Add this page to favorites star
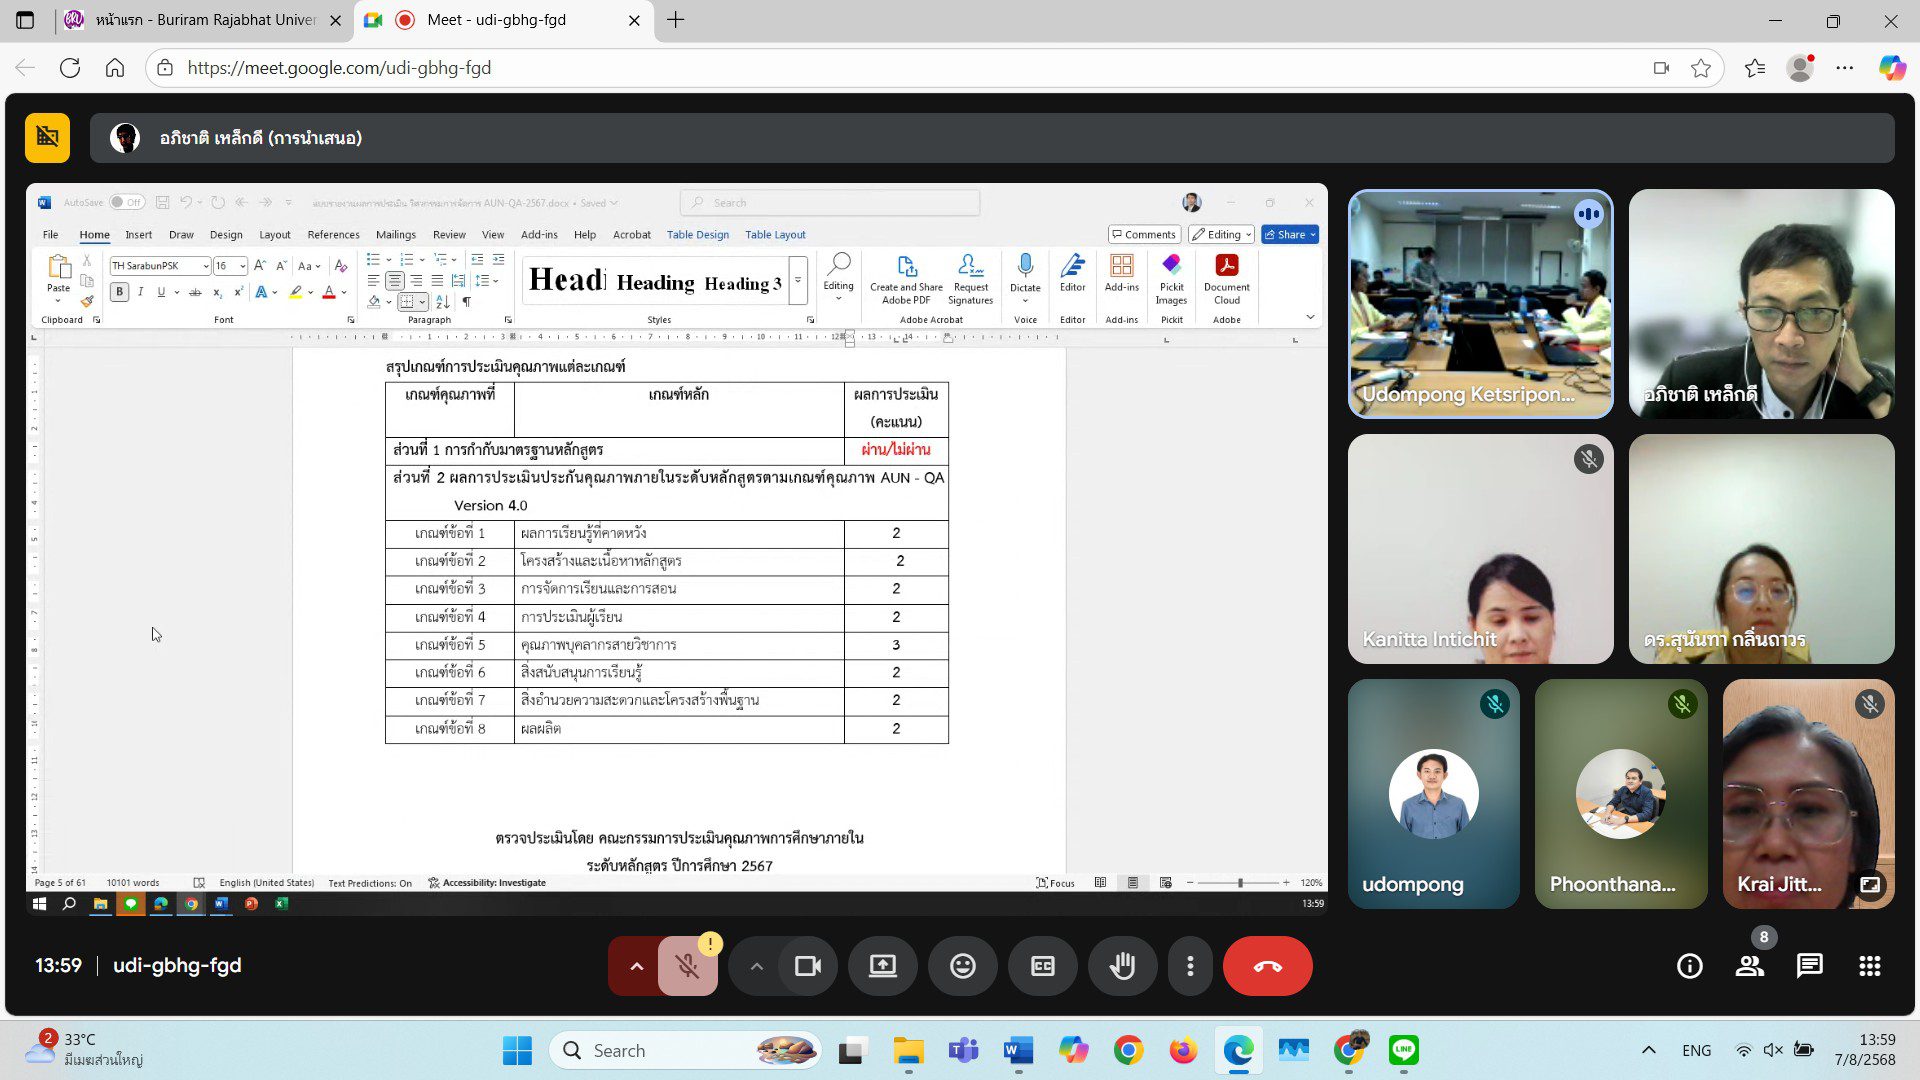Image resolution: width=1920 pixels, height=1080 pixels. [x=1701, y=68]
